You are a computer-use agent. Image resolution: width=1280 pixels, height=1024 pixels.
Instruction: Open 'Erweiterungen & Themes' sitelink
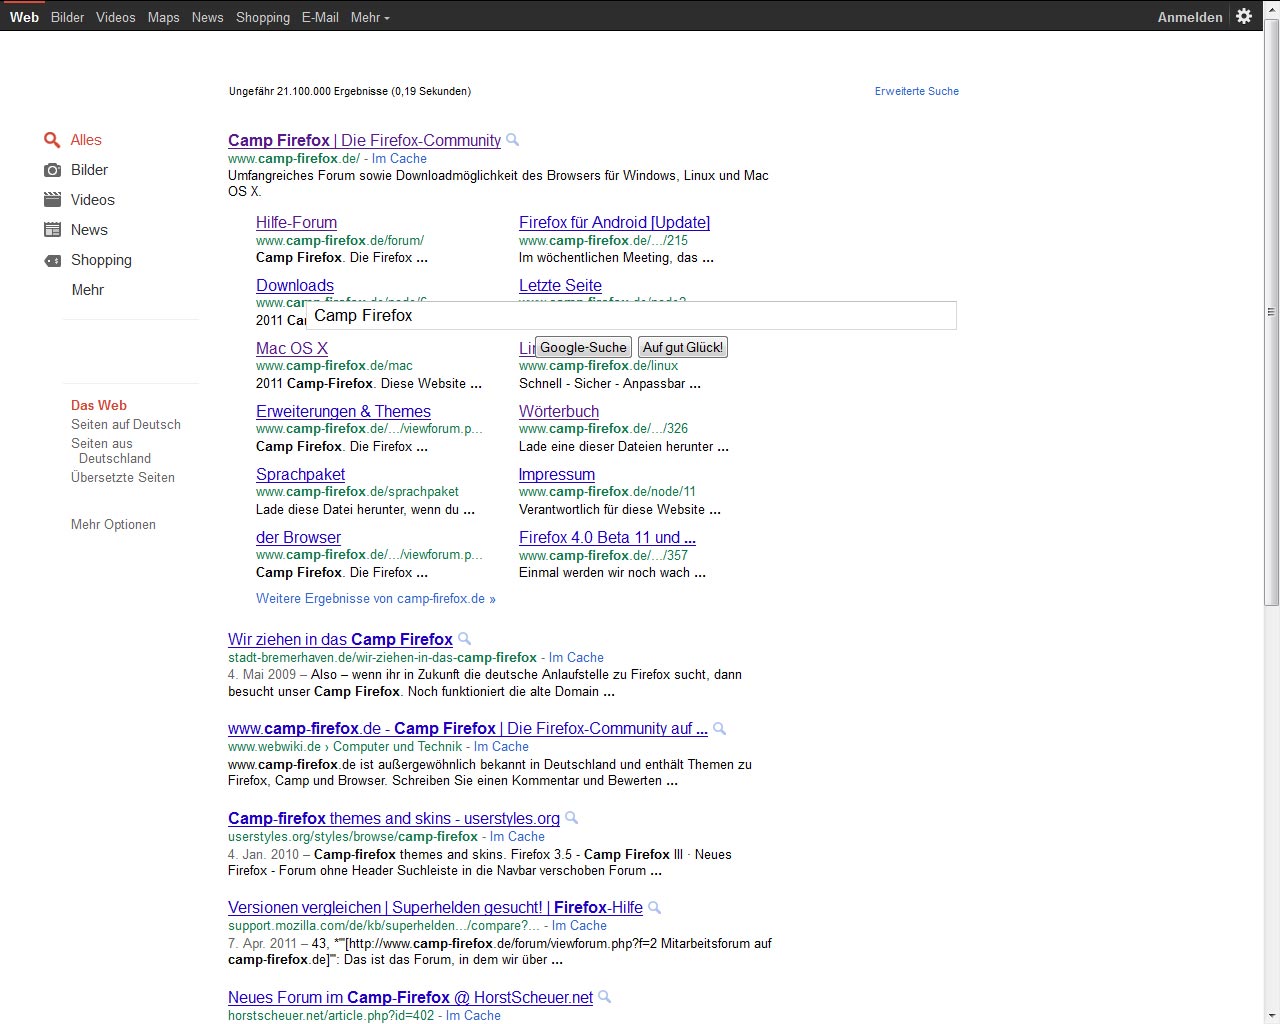tap(343, 411)
